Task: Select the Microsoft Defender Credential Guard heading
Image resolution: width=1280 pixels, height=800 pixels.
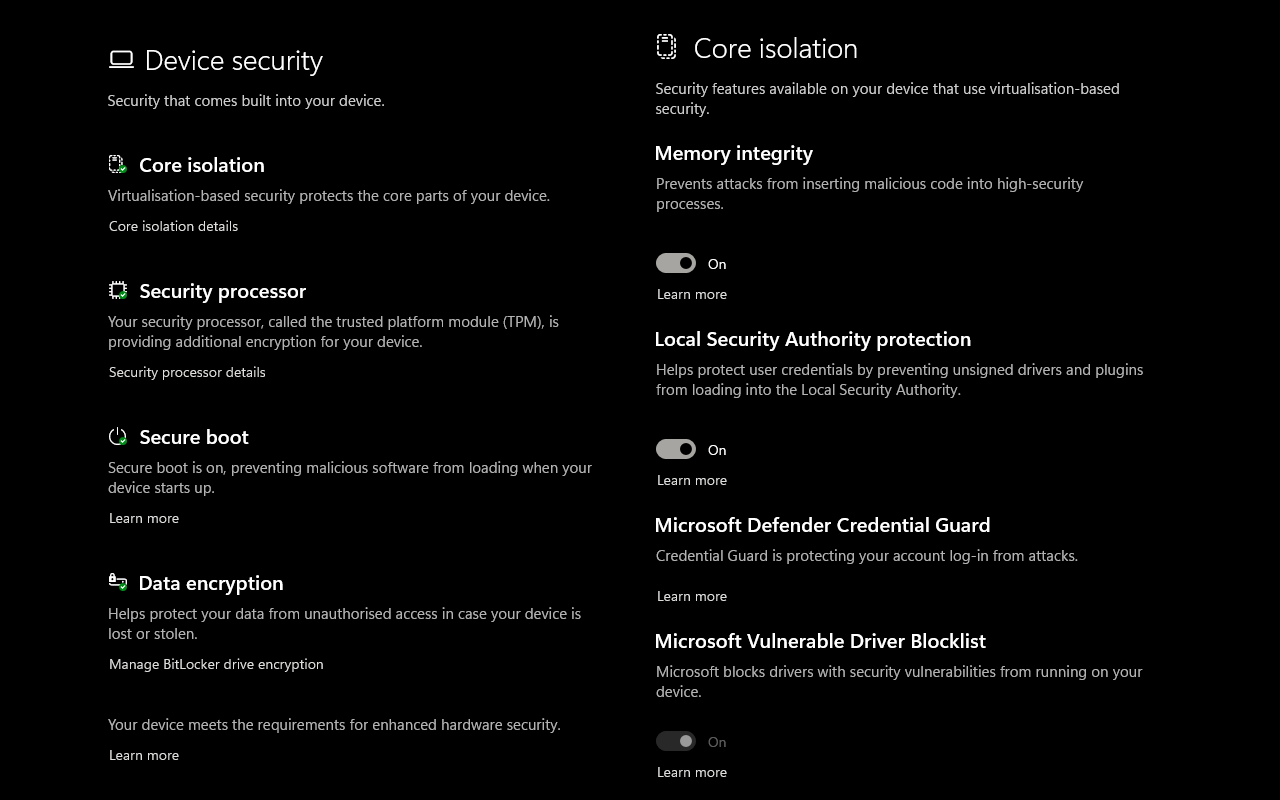Action: tap(822, 525)
